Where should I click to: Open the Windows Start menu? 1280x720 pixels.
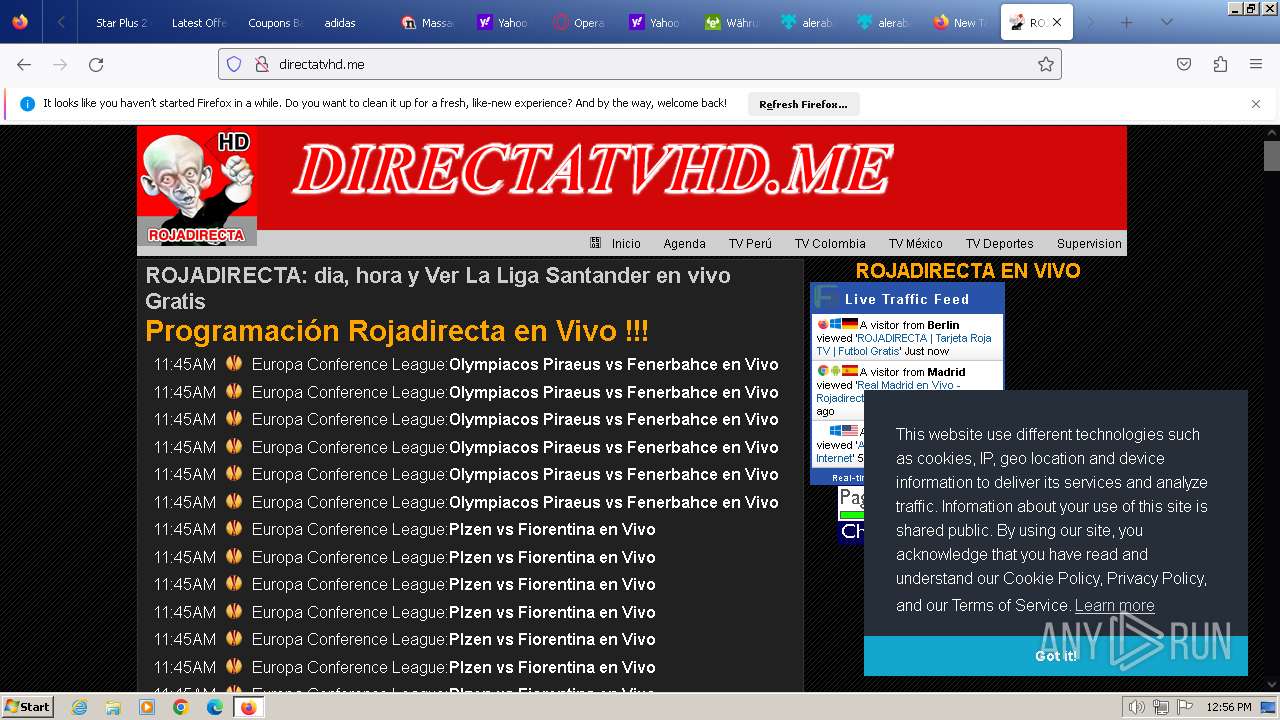tap(27, 706)
